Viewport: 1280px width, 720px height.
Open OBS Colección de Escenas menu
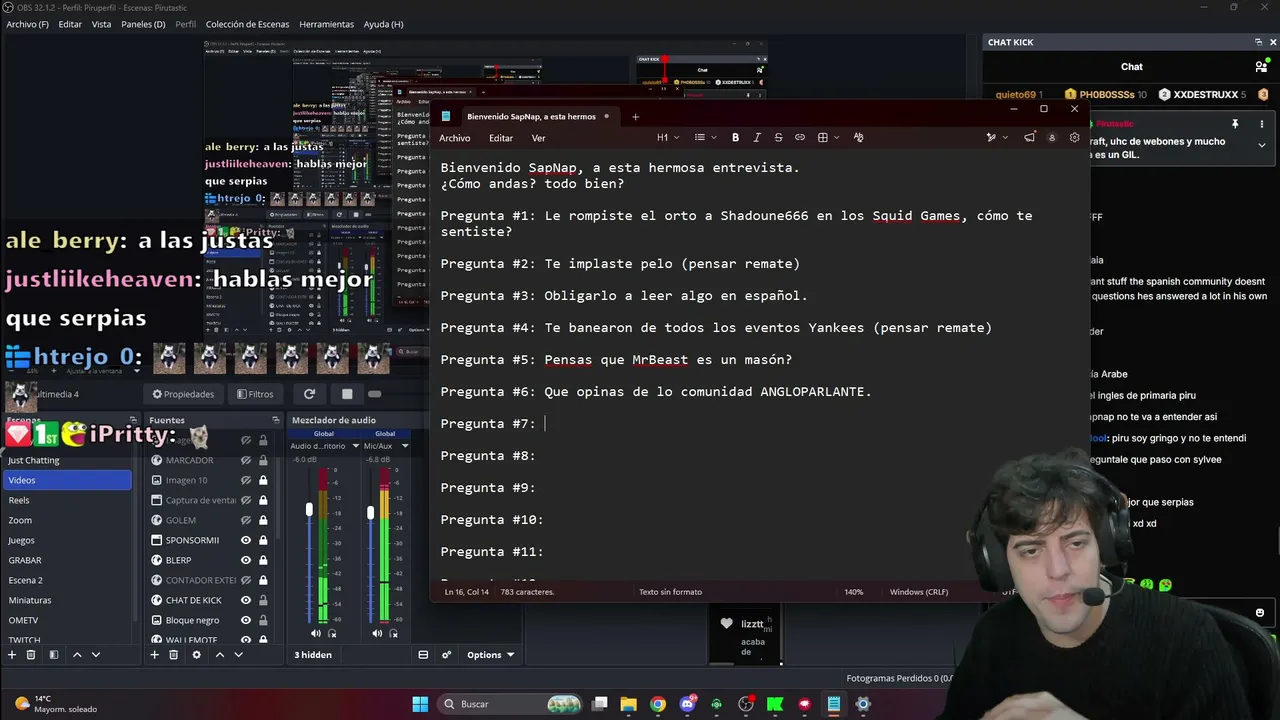pyautogui.click(x=247, y=24)
